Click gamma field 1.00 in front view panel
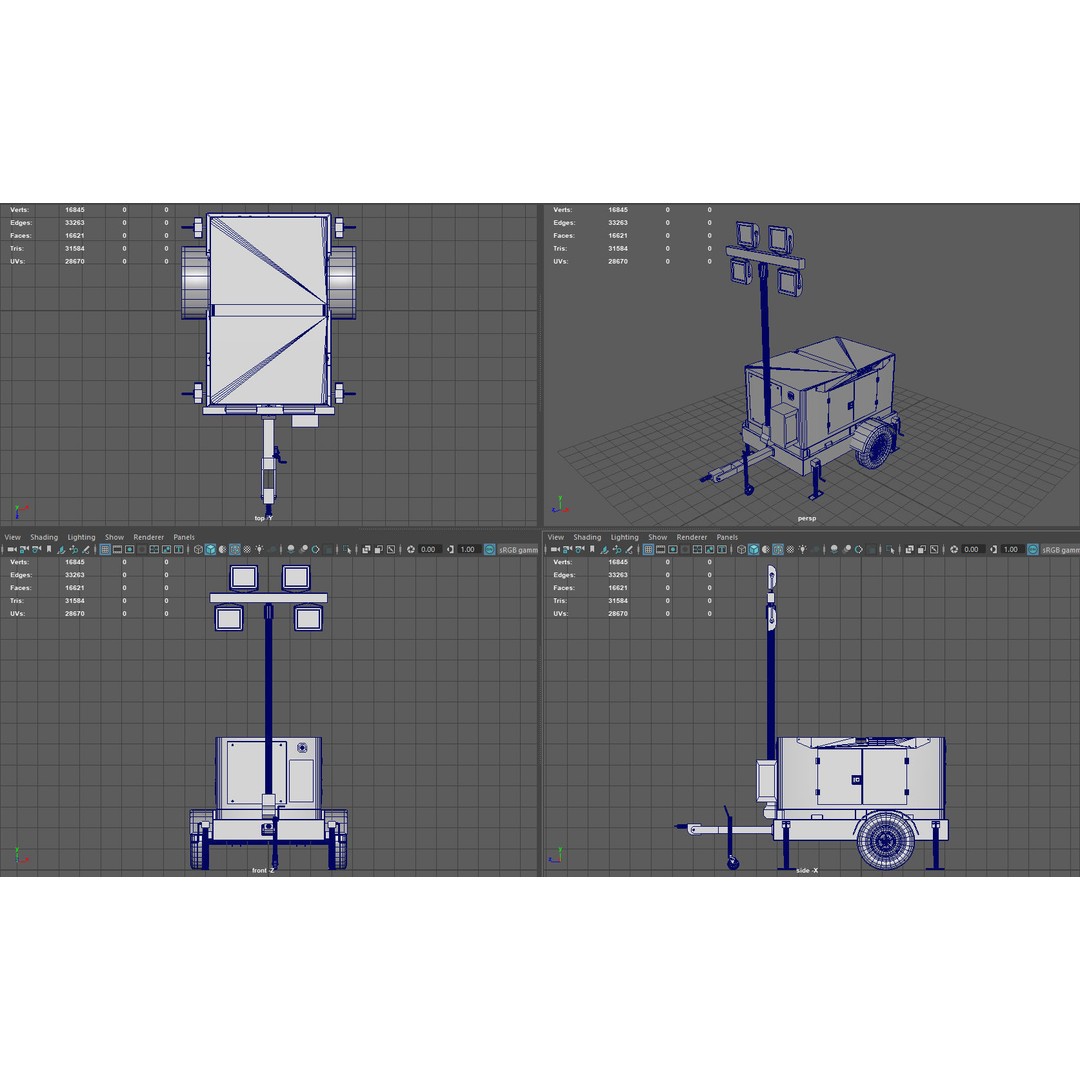This screenshot has height=1080, width=1080. point(468,549)
